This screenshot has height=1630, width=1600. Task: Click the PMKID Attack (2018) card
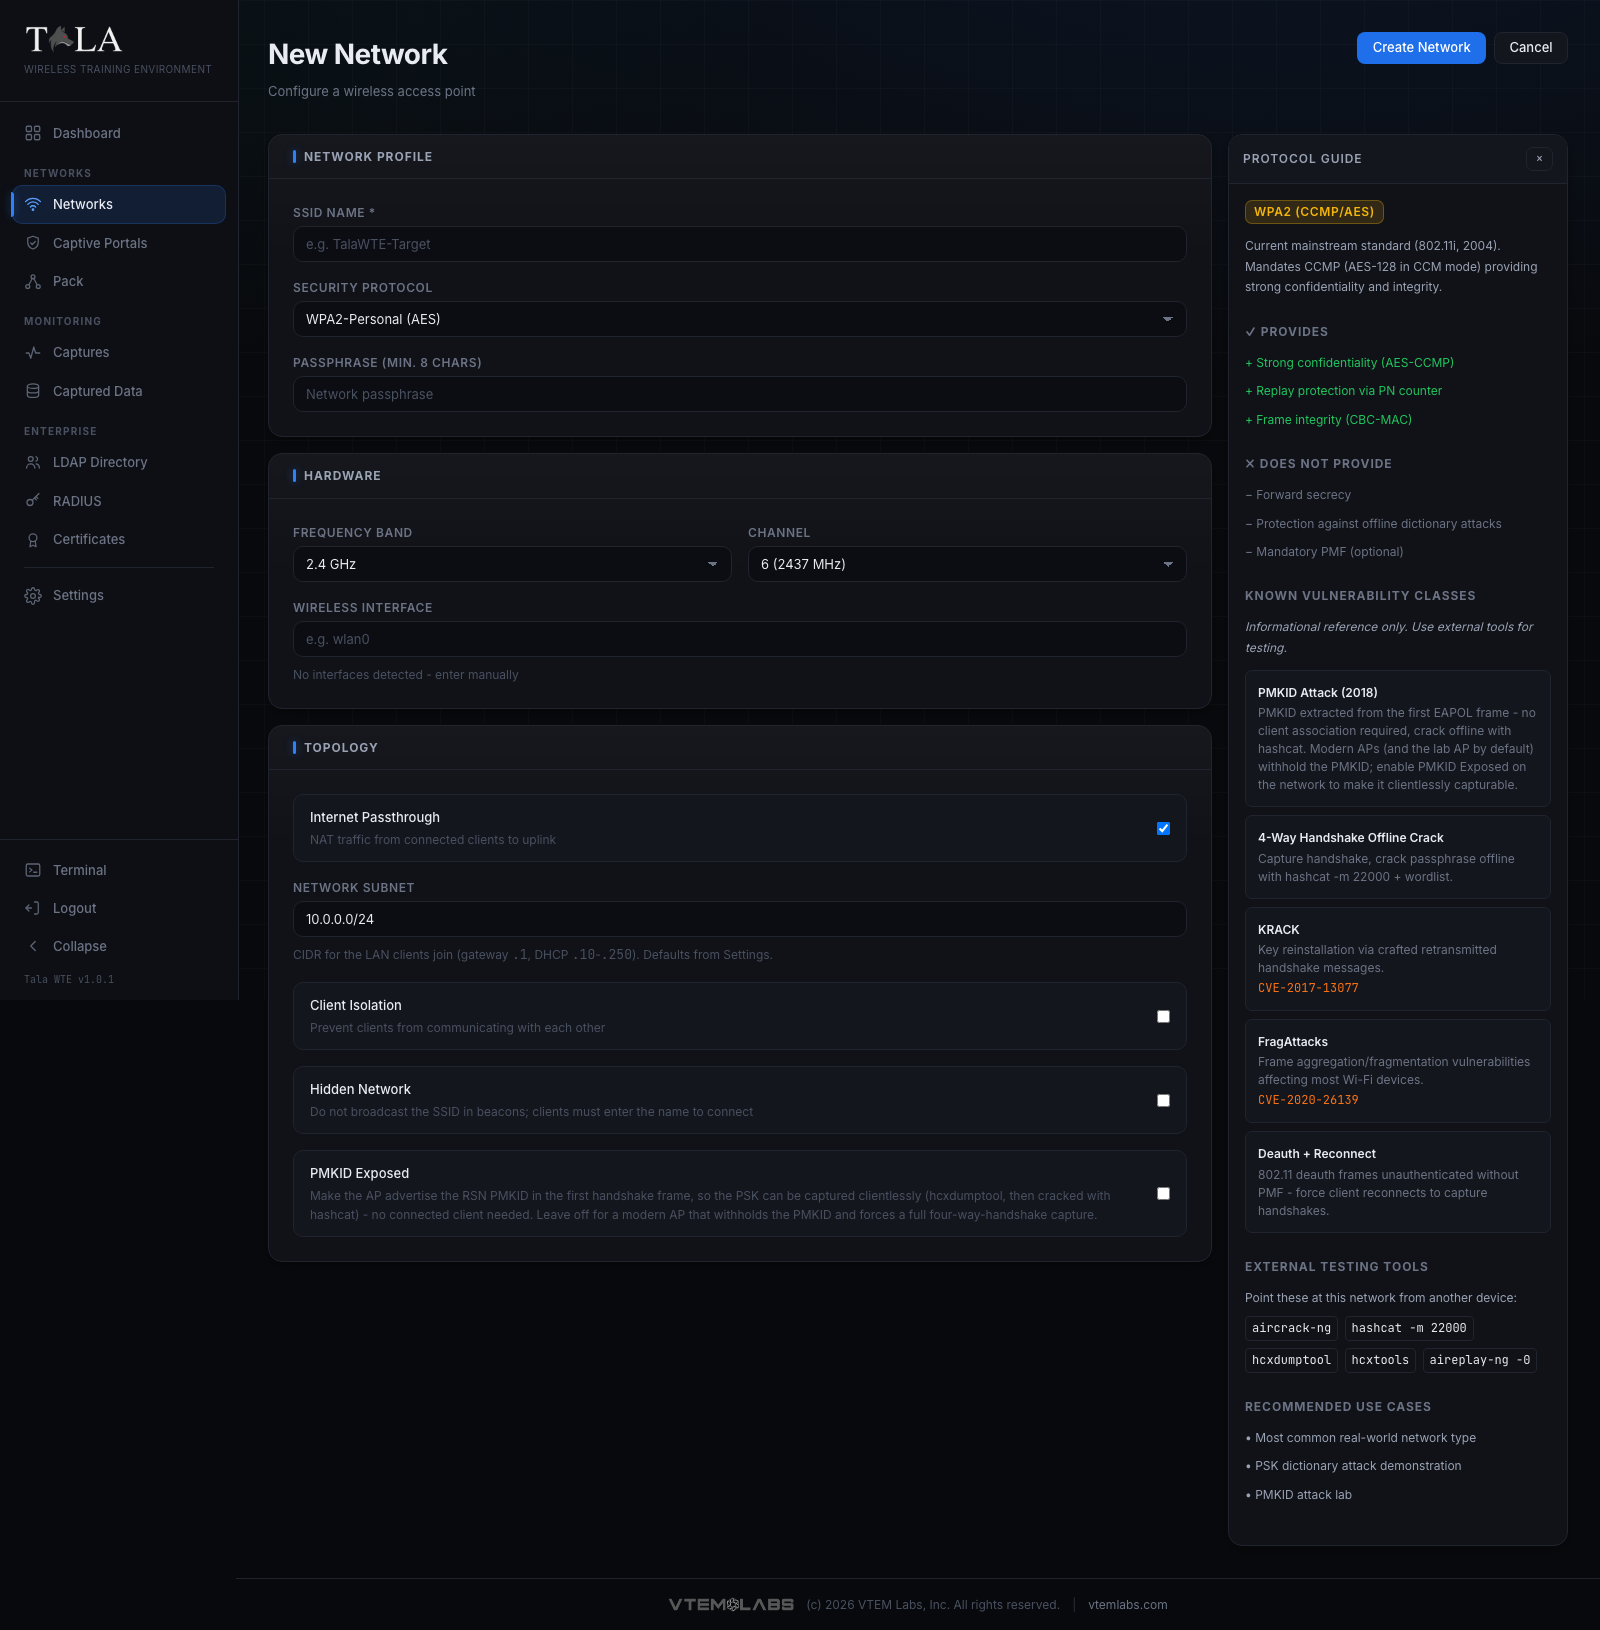pos(1397,738)
